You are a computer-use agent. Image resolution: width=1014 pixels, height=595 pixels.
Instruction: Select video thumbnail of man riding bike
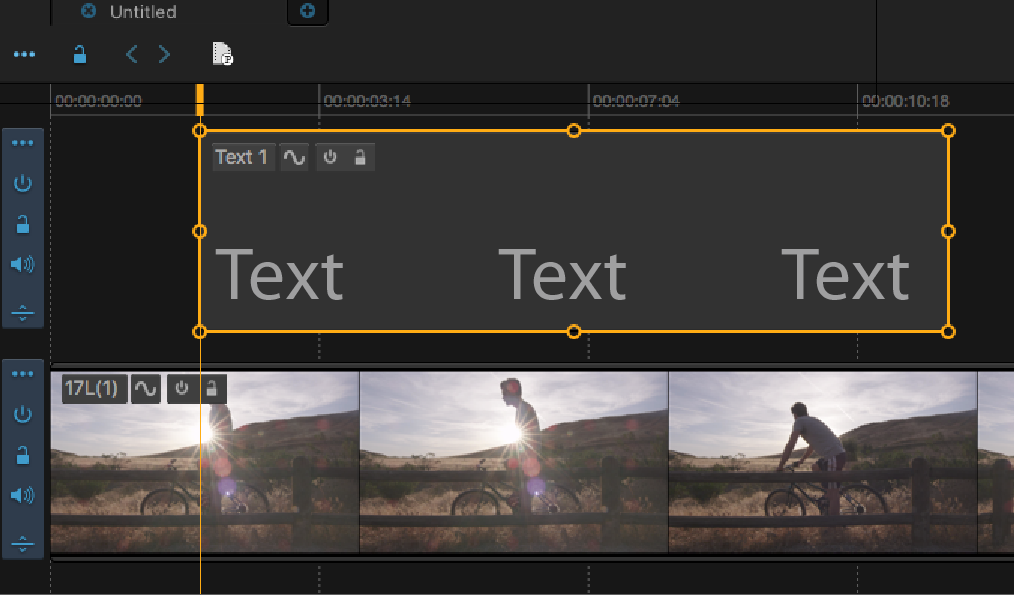(823, 462)
